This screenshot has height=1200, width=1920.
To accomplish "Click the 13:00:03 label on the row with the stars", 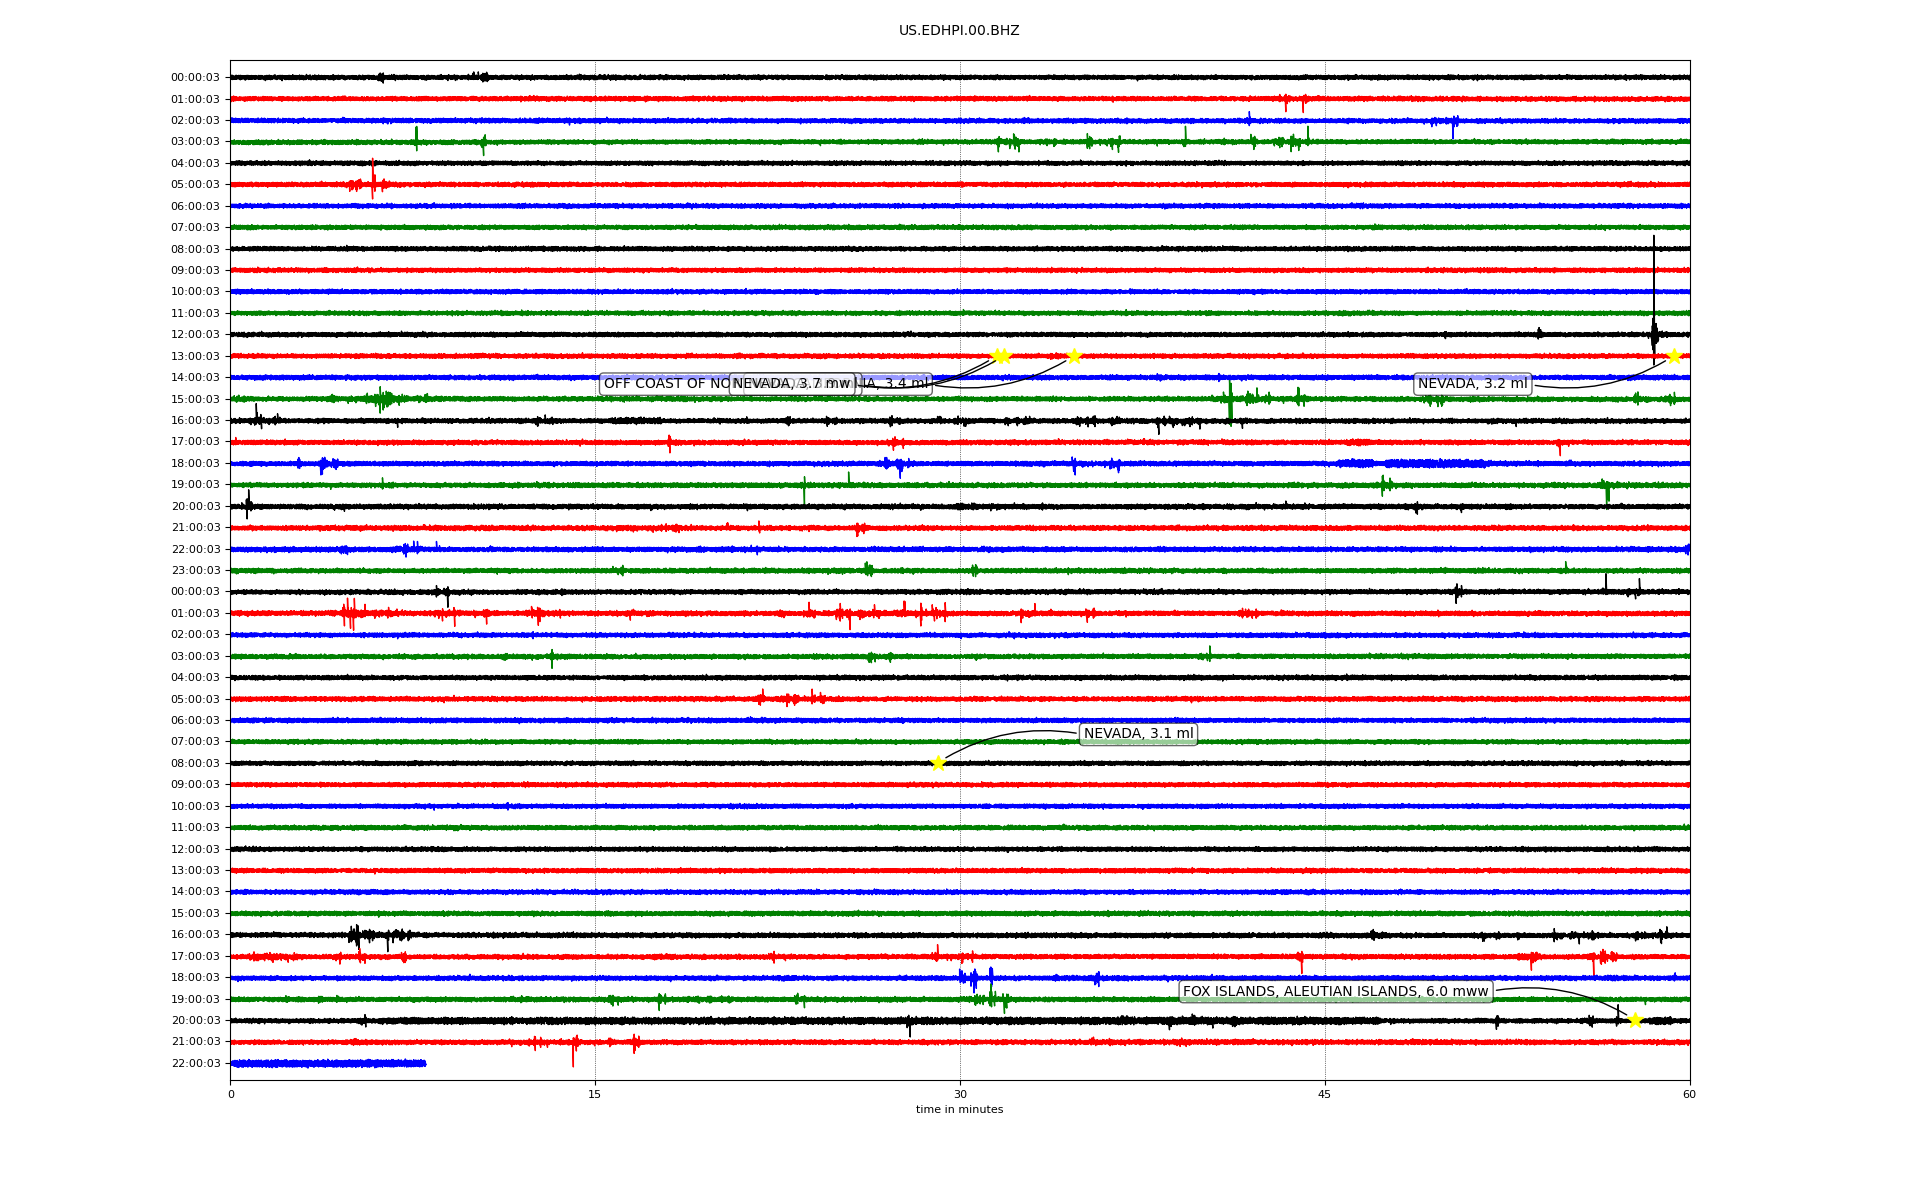I will [x=195, y=356].
